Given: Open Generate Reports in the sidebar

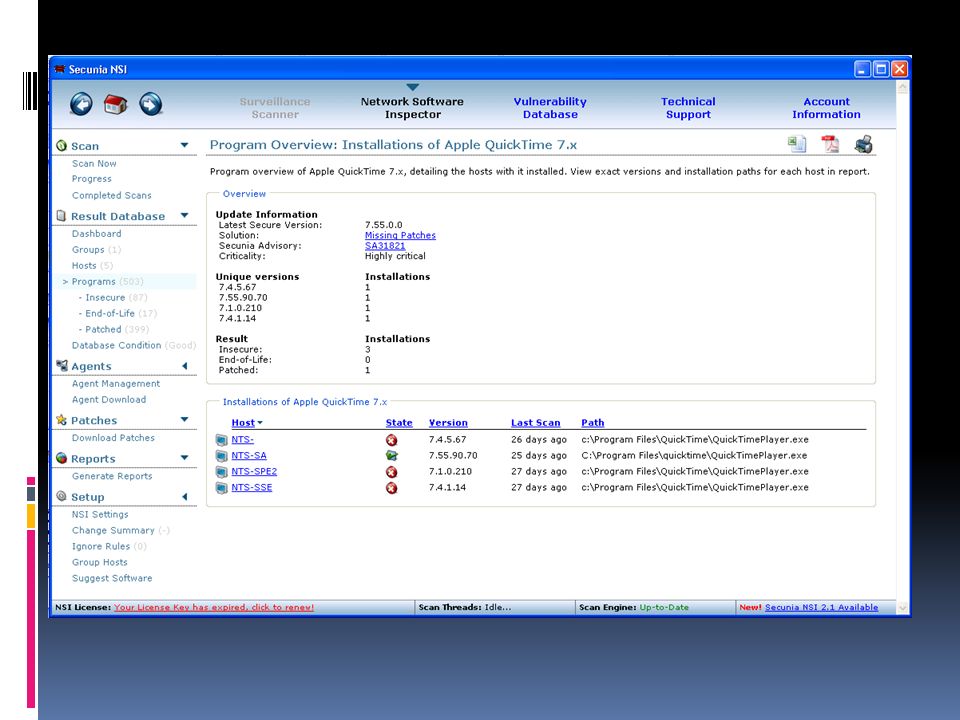Looking at the screenshot, I should (112, 476).
